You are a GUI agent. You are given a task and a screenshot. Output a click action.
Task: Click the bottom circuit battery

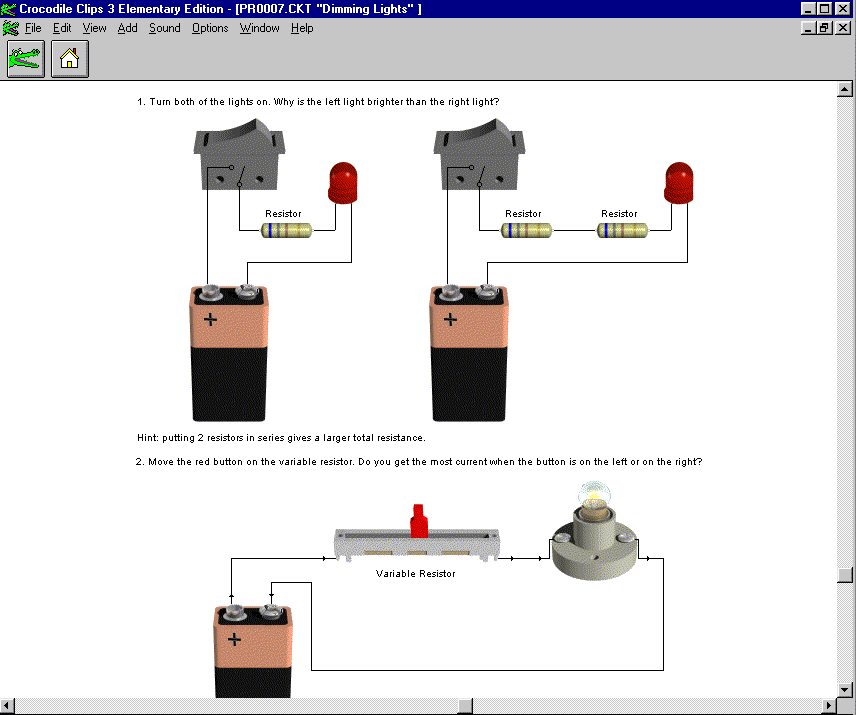pyautogui.click(x=253, y=651)
